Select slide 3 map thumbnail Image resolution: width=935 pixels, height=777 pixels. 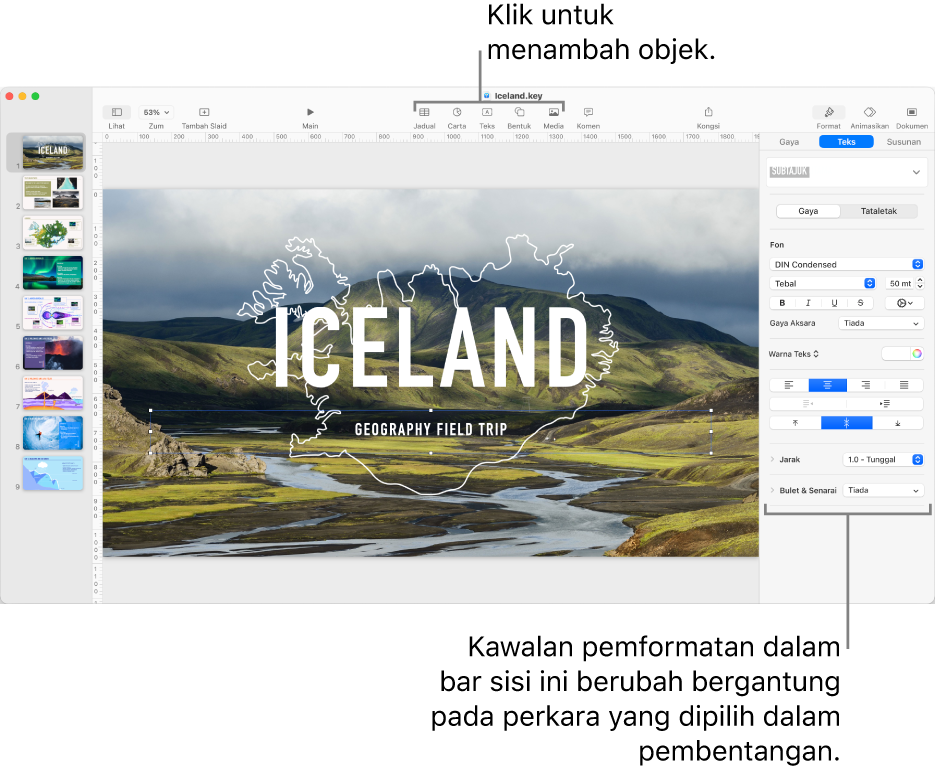coord(53,232)
